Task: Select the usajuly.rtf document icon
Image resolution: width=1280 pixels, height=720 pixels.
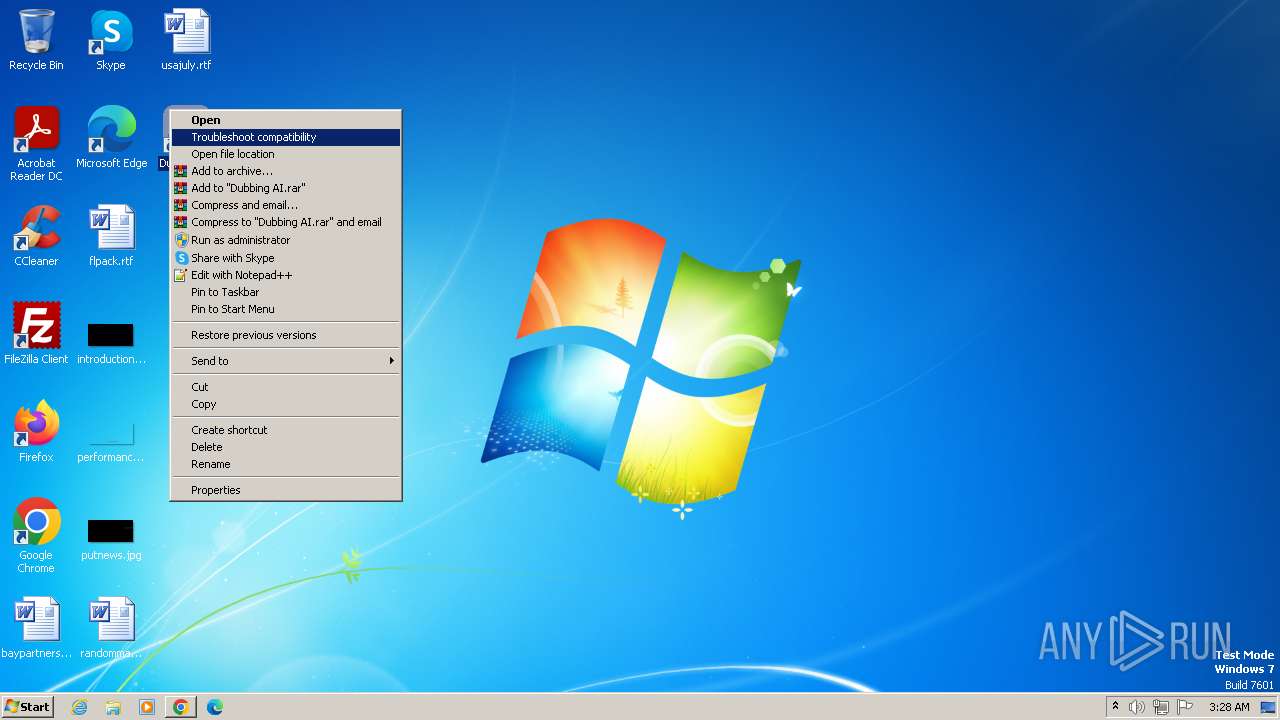Action: pos(186,40)
